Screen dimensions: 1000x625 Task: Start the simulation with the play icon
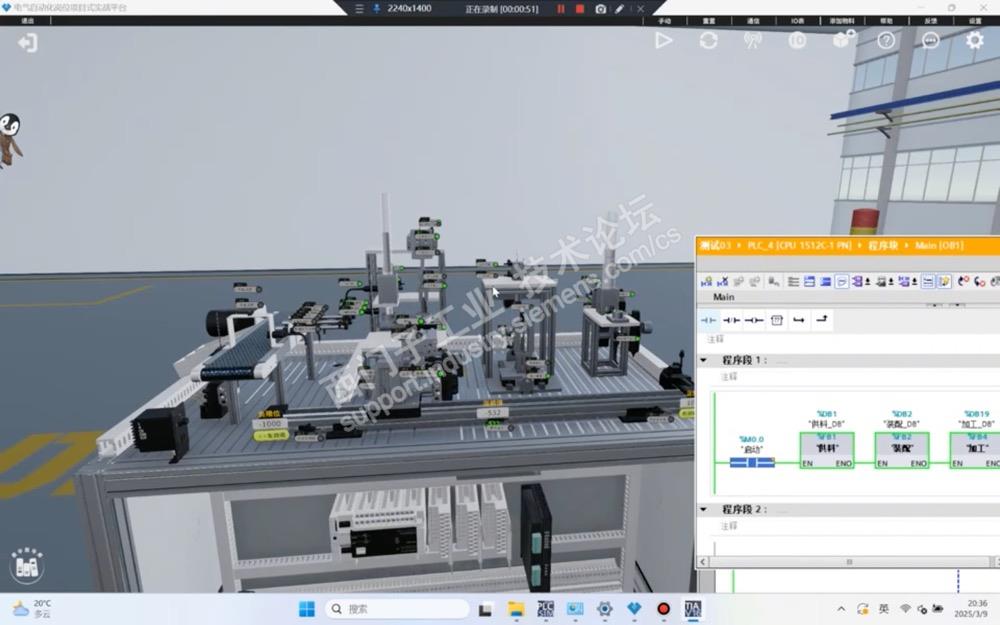click(663, 41)
